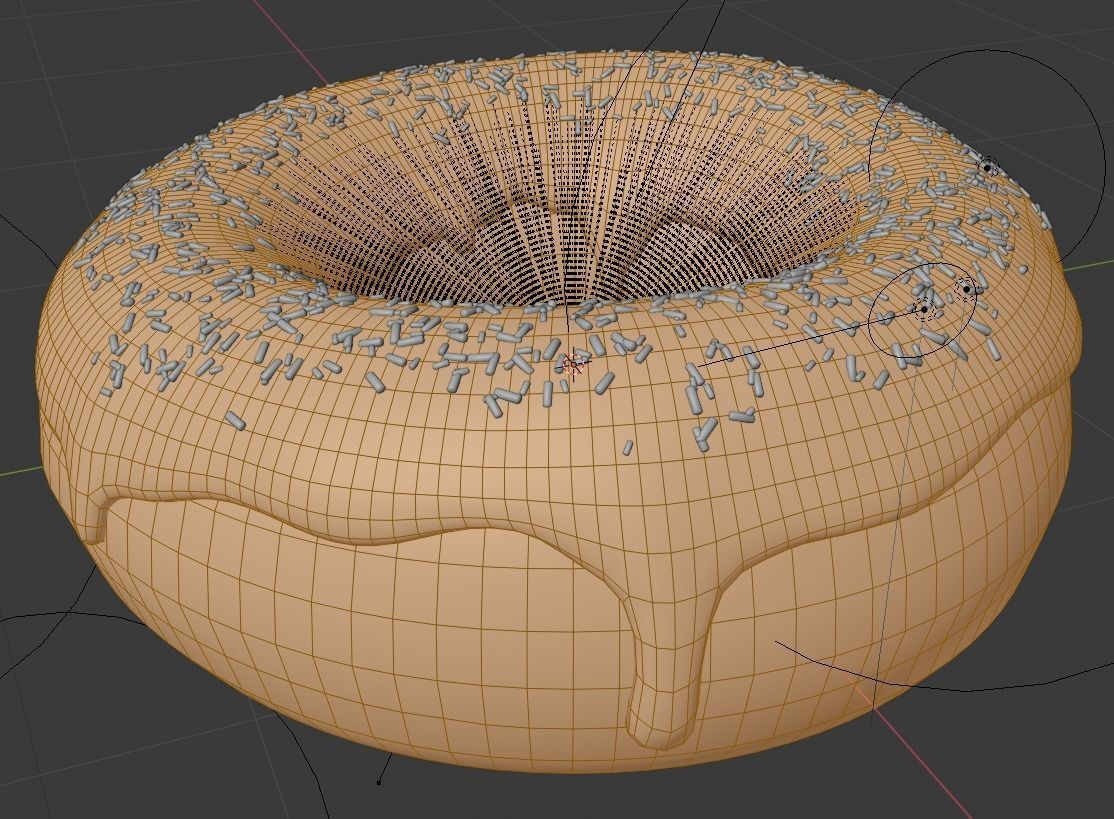Image resolution: width=1114 pixels, height=819 pixels.
Task: Select the object marker on large circle edge
Action: point(988,167)
